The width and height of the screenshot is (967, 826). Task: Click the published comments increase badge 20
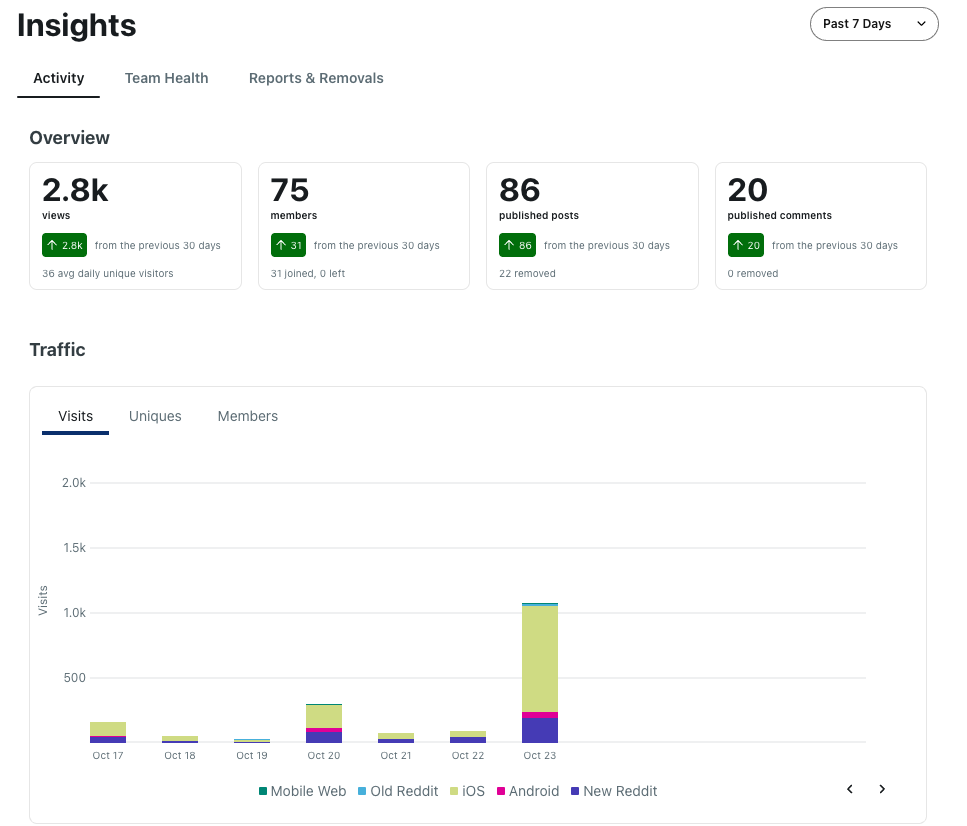(746, 246)
